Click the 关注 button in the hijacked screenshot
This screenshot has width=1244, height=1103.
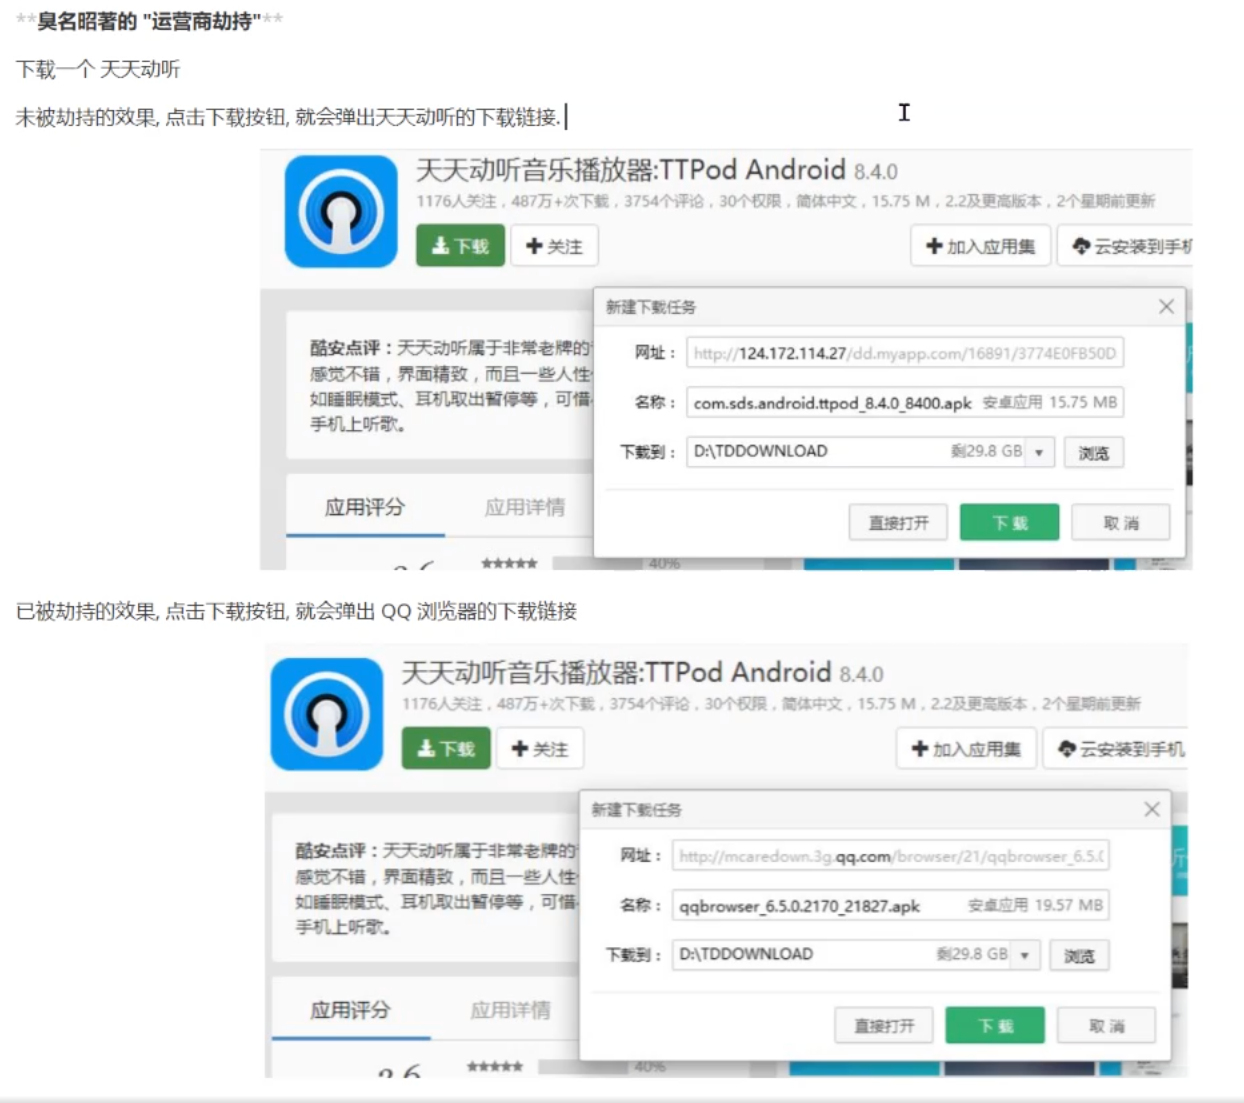tap(540, 748)
